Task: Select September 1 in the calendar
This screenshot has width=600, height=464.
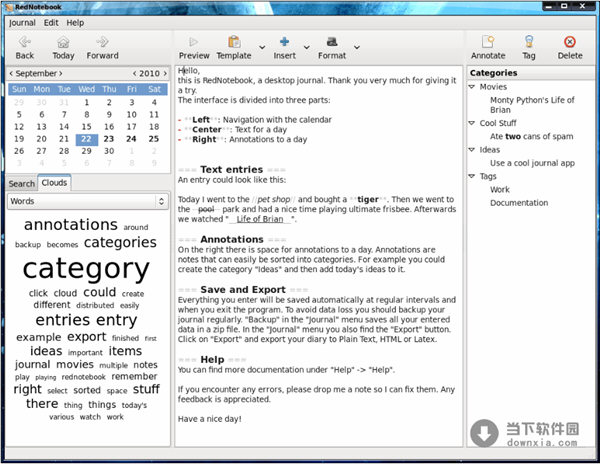Action: point(86,102)
